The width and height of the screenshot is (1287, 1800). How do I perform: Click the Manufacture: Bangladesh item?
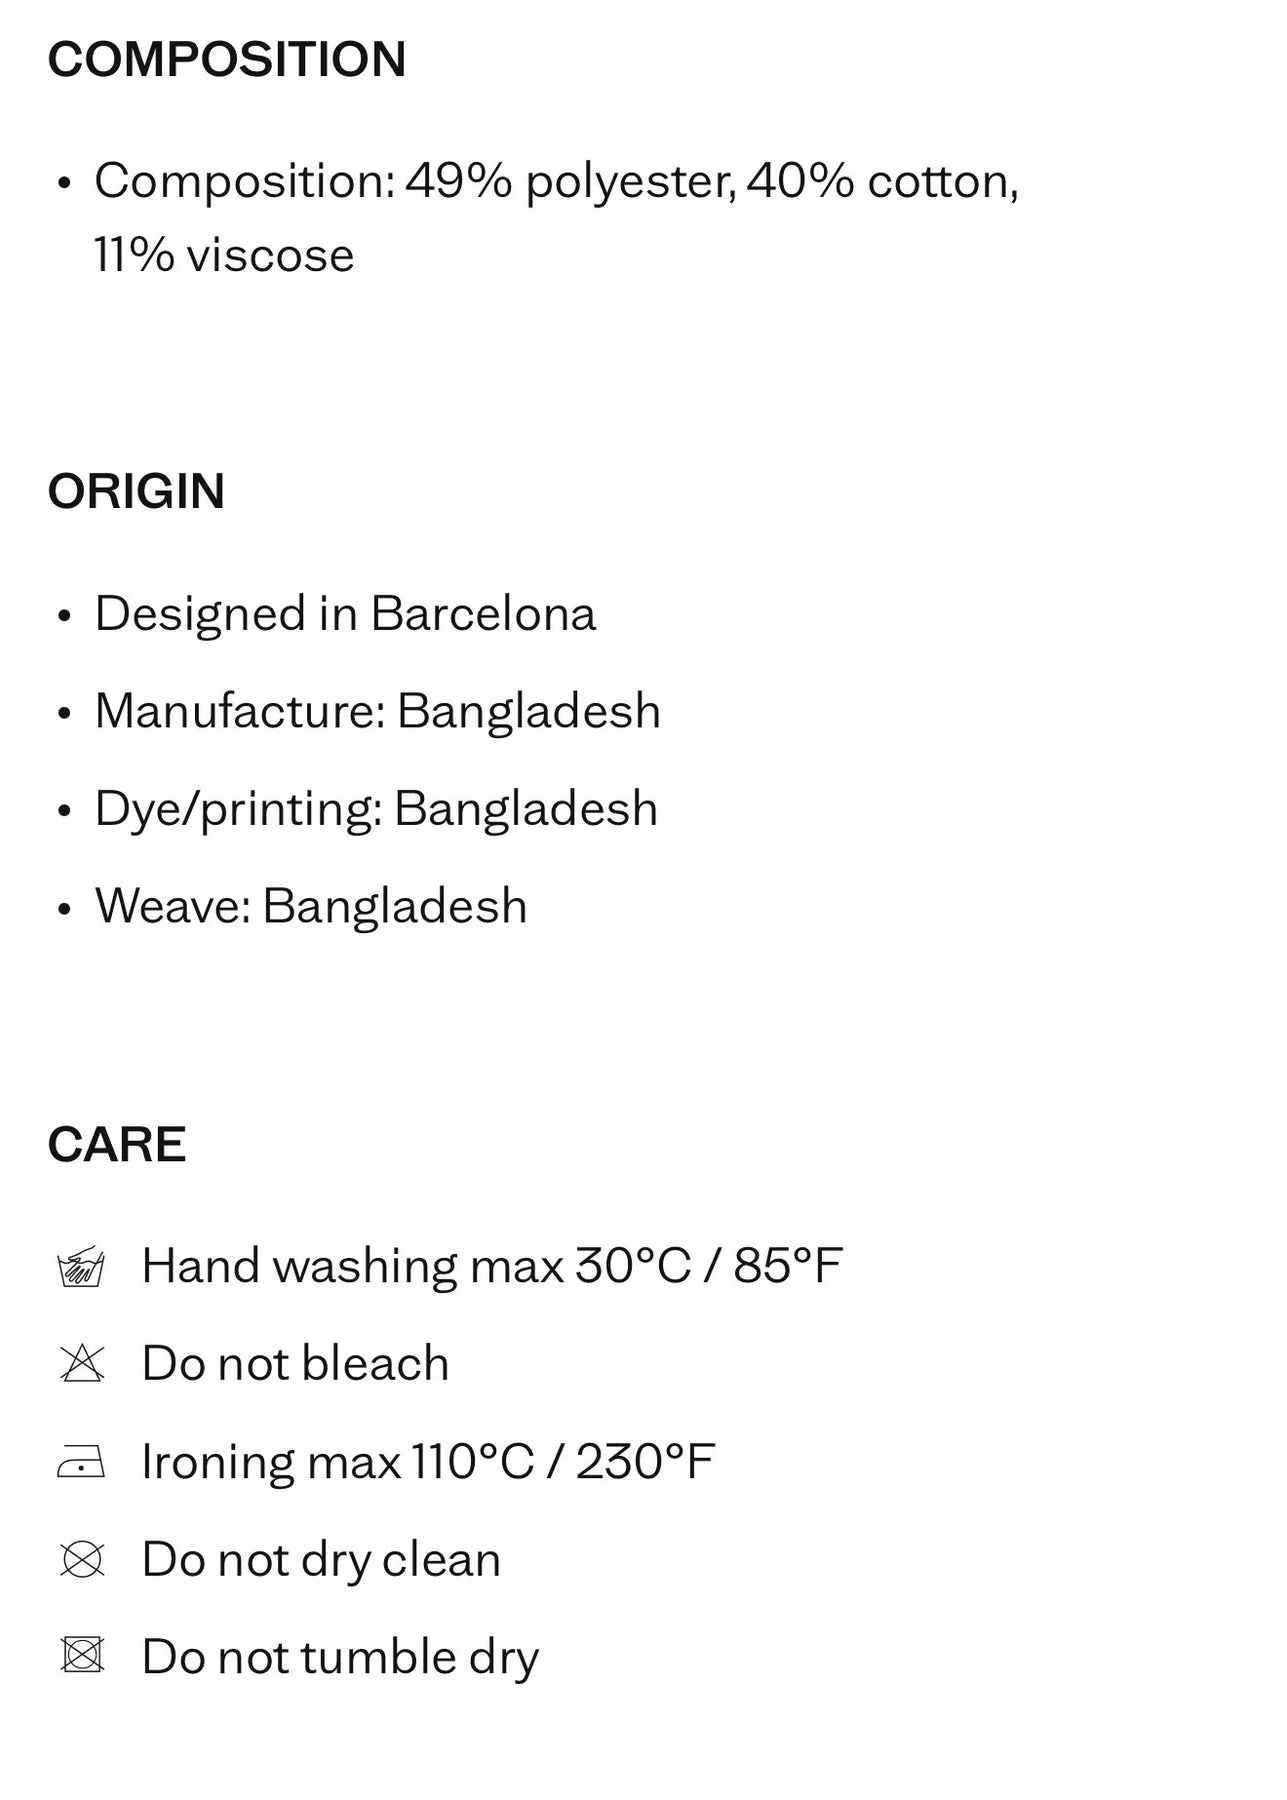[x=378, y=711]
